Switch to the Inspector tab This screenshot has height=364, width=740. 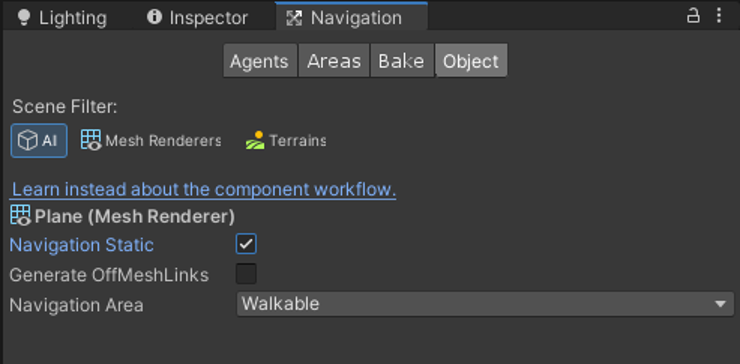(x=197, y=17)
